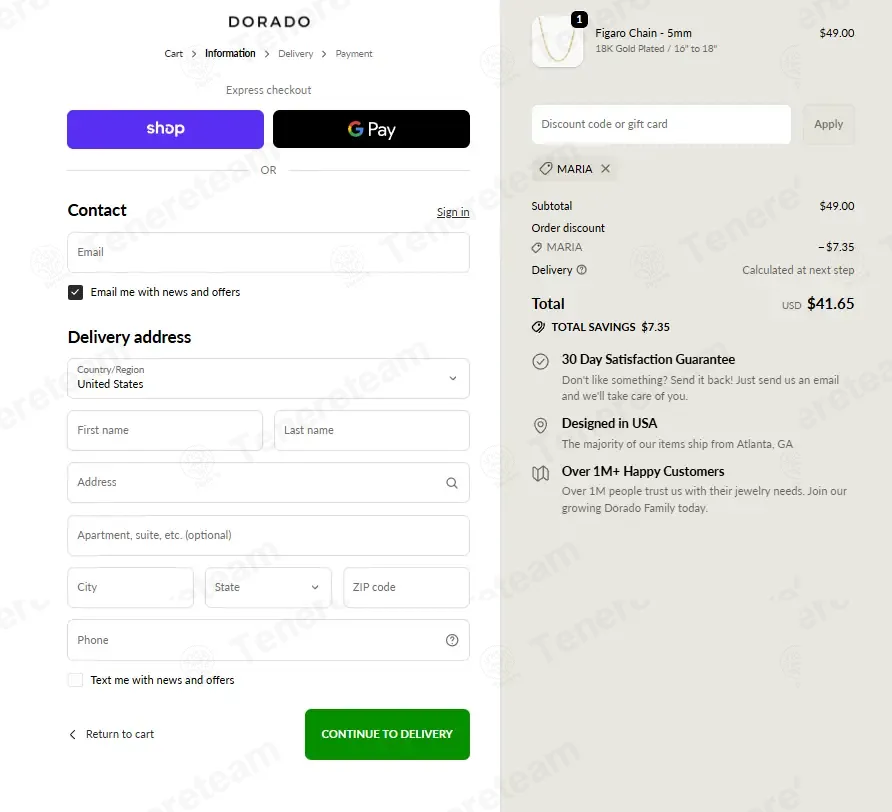Click the MARIA discount tag icon

[x=546, y=168]
